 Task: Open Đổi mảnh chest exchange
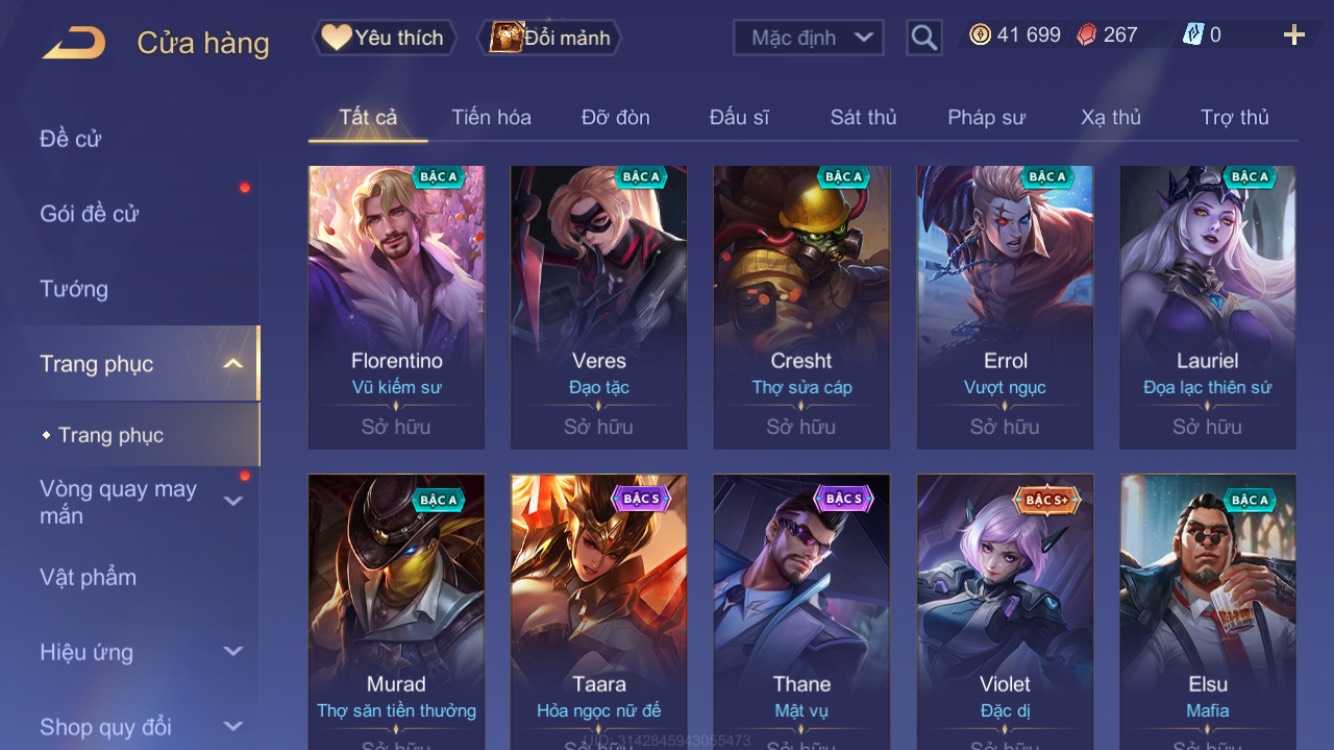(550, 38)
